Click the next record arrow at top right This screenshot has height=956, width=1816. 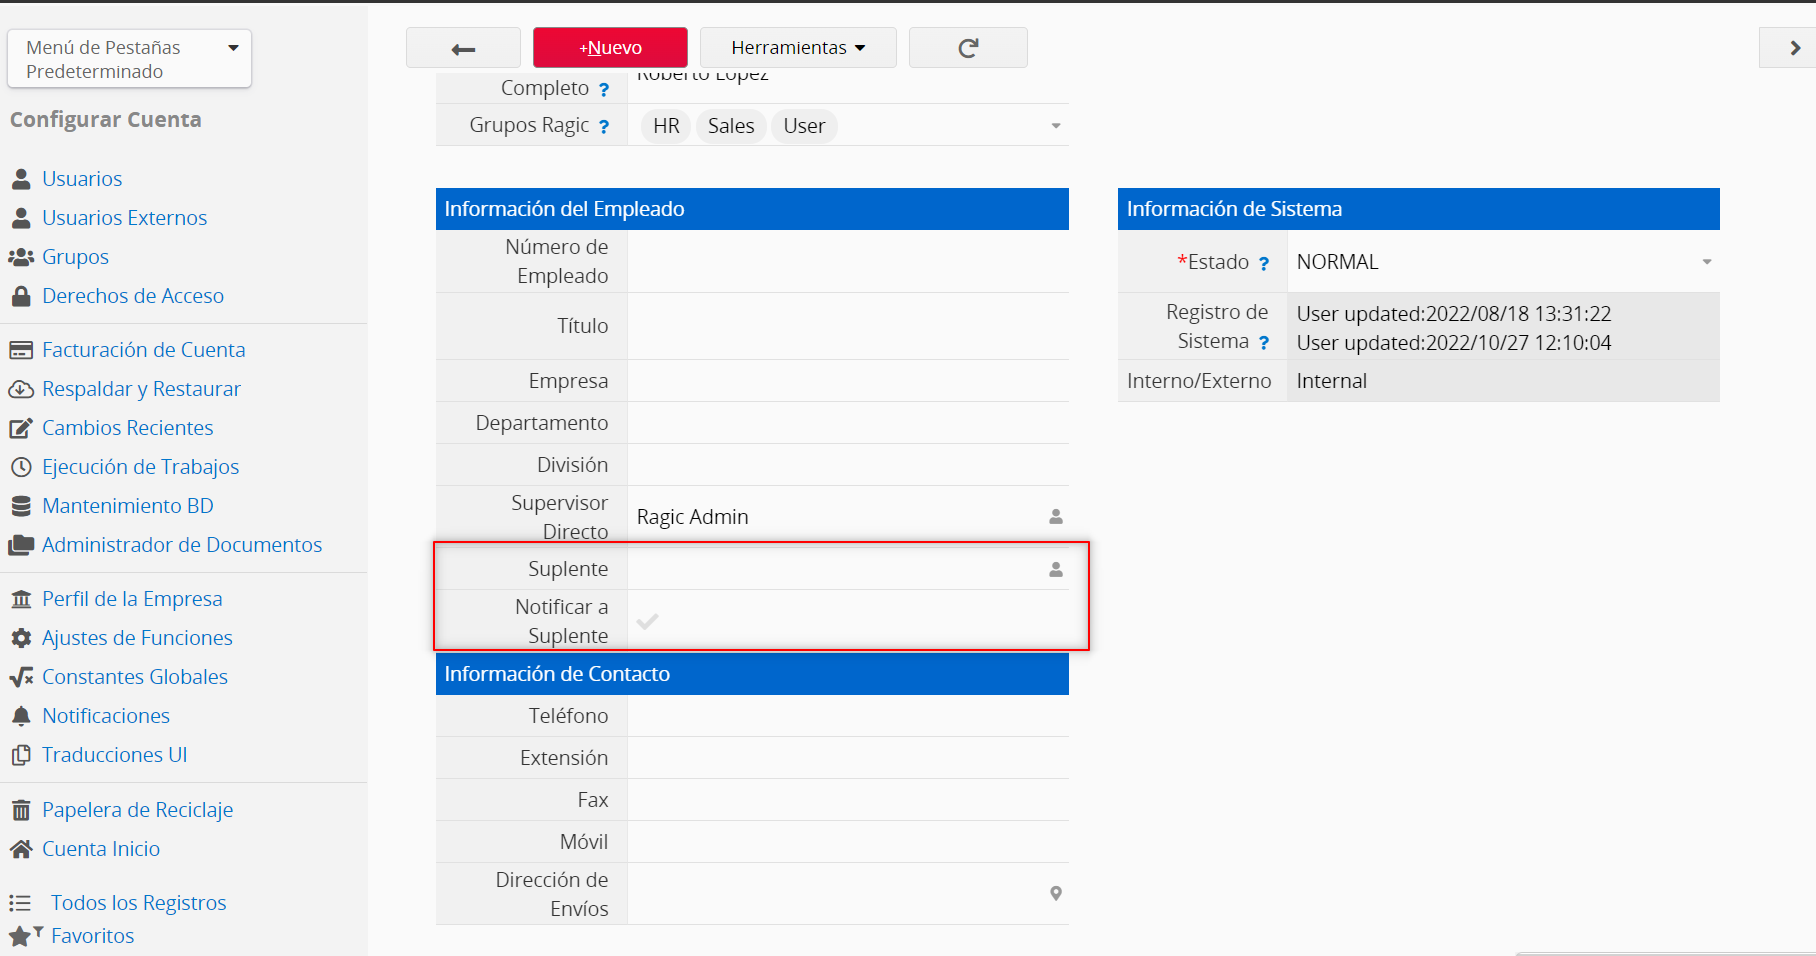(1794, 48)
